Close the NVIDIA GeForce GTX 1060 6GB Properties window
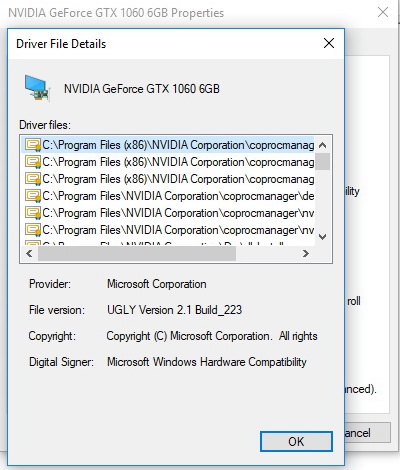This screenshot has width=400, height=470. 383,12
